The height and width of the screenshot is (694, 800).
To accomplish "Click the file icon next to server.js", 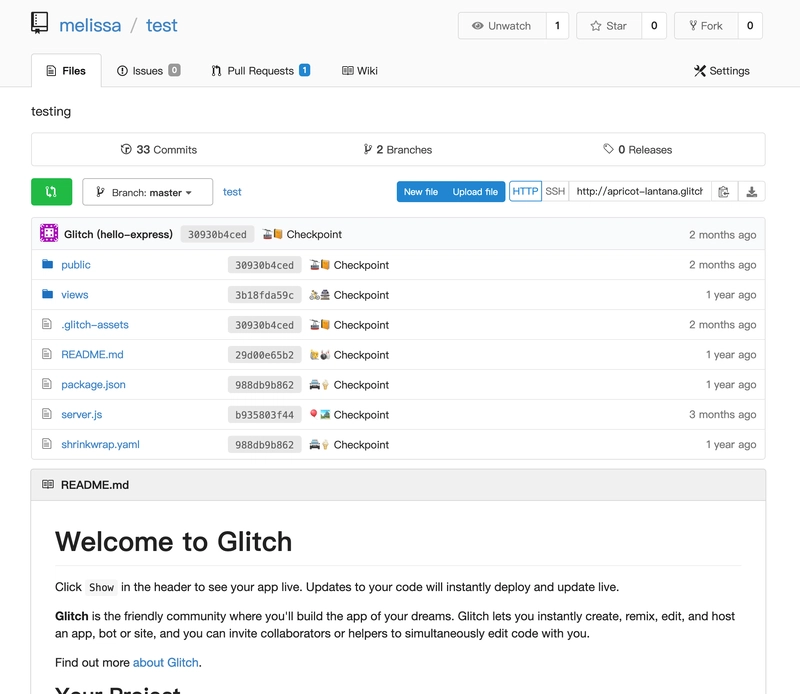I will pos(47,415).
